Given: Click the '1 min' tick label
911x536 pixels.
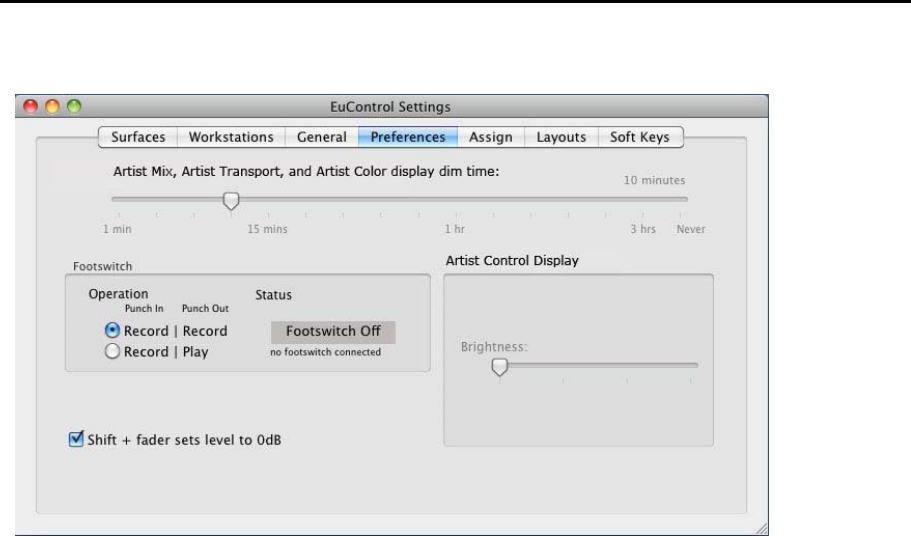Looking at the screenshot, I should pyautogui.click(x=117, y=229).
